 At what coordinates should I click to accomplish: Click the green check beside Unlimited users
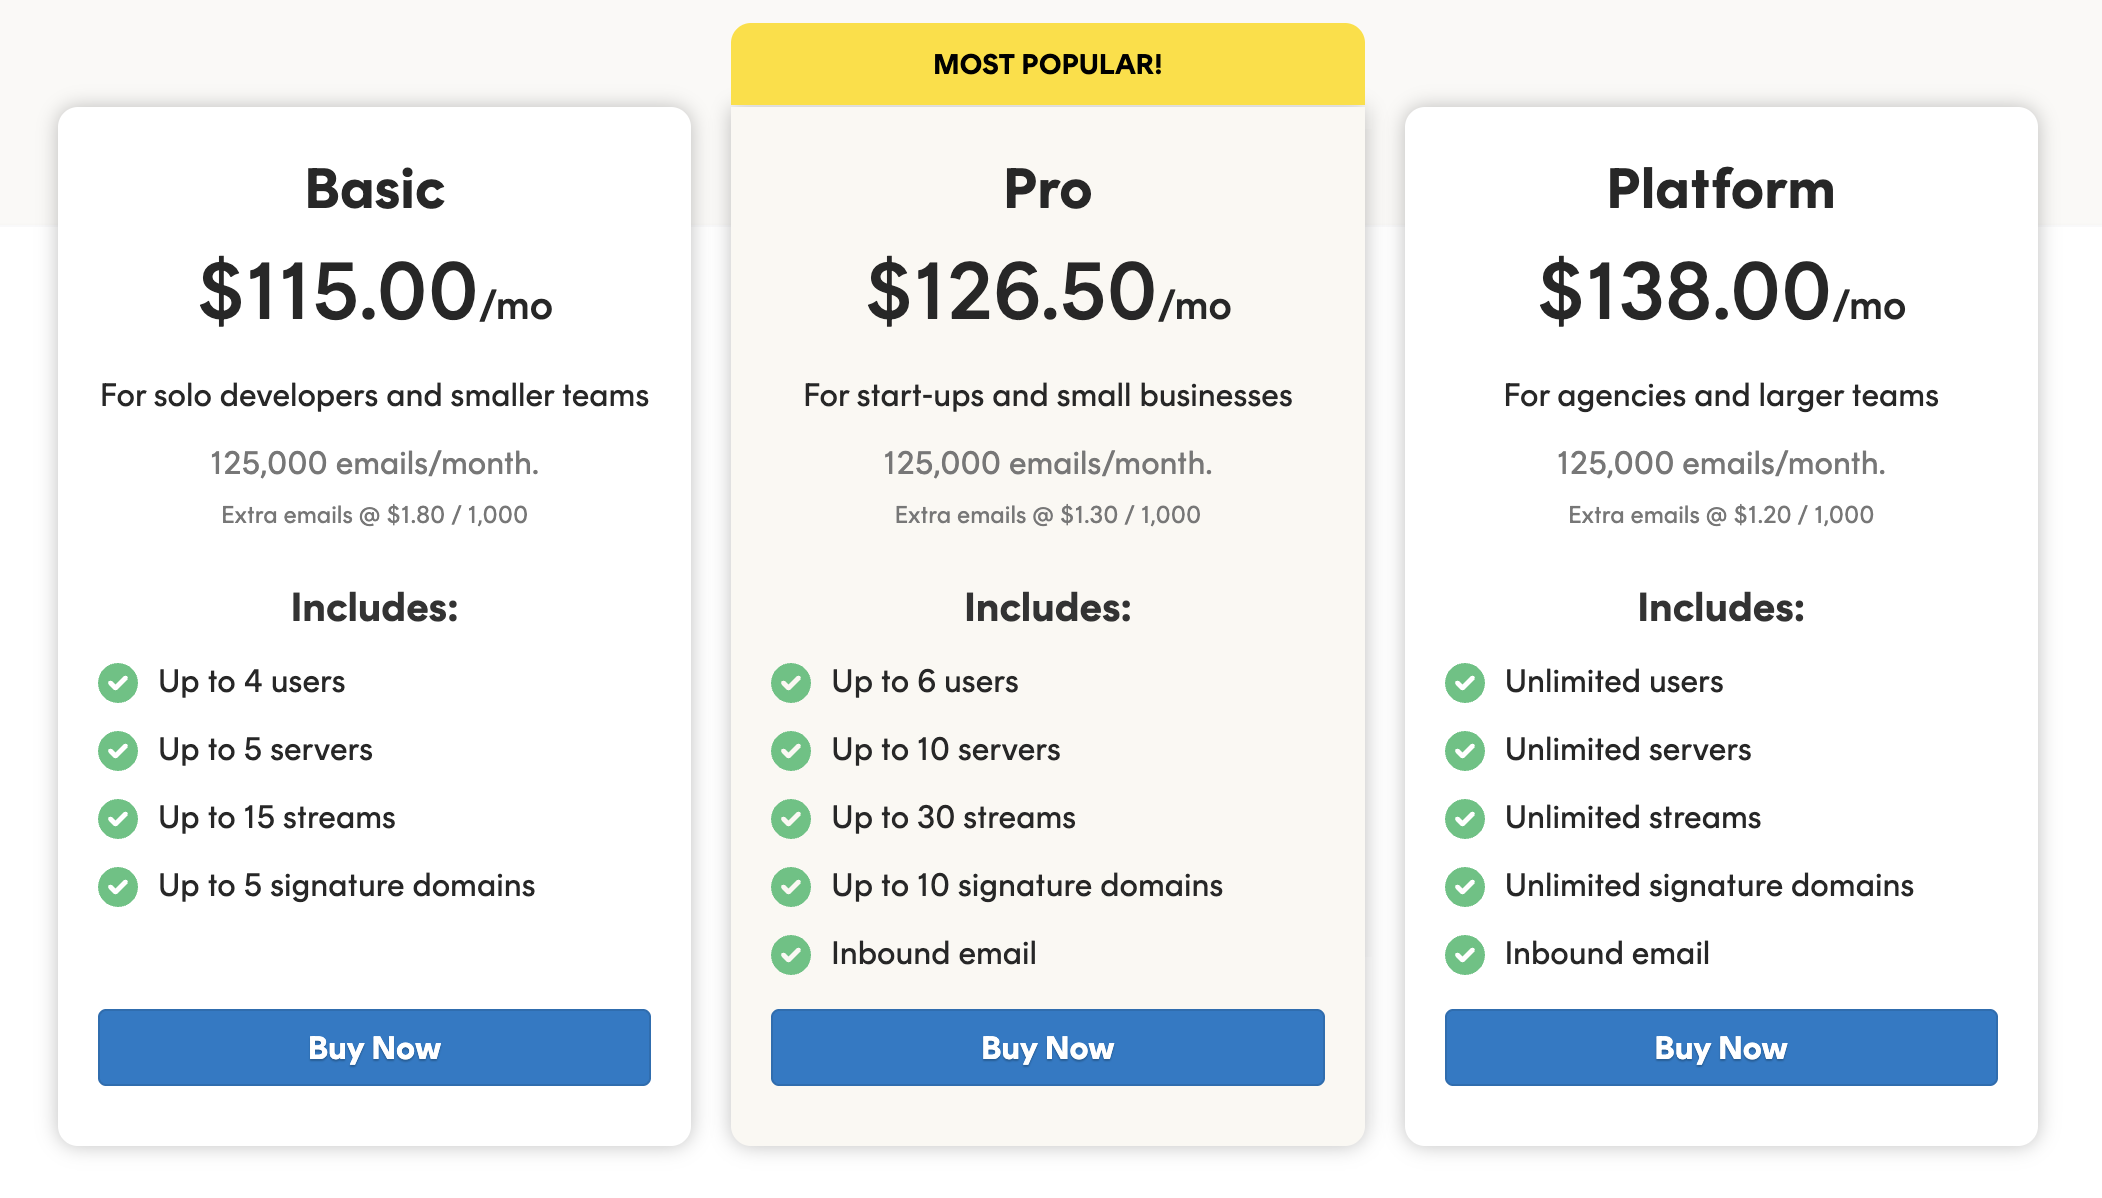coord(1465,683)
